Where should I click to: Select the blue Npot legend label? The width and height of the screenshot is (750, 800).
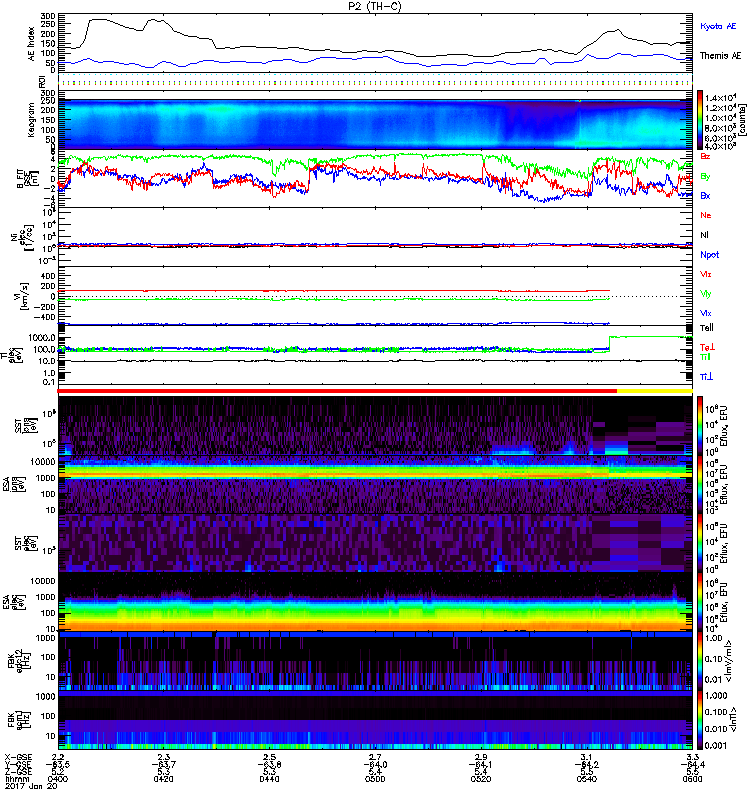710,255
